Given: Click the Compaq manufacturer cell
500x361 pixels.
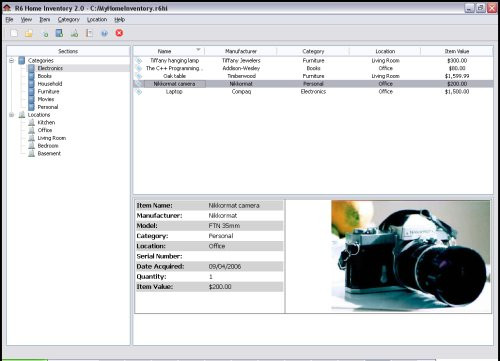Looking at the screenshot, I should pos(241,91).
